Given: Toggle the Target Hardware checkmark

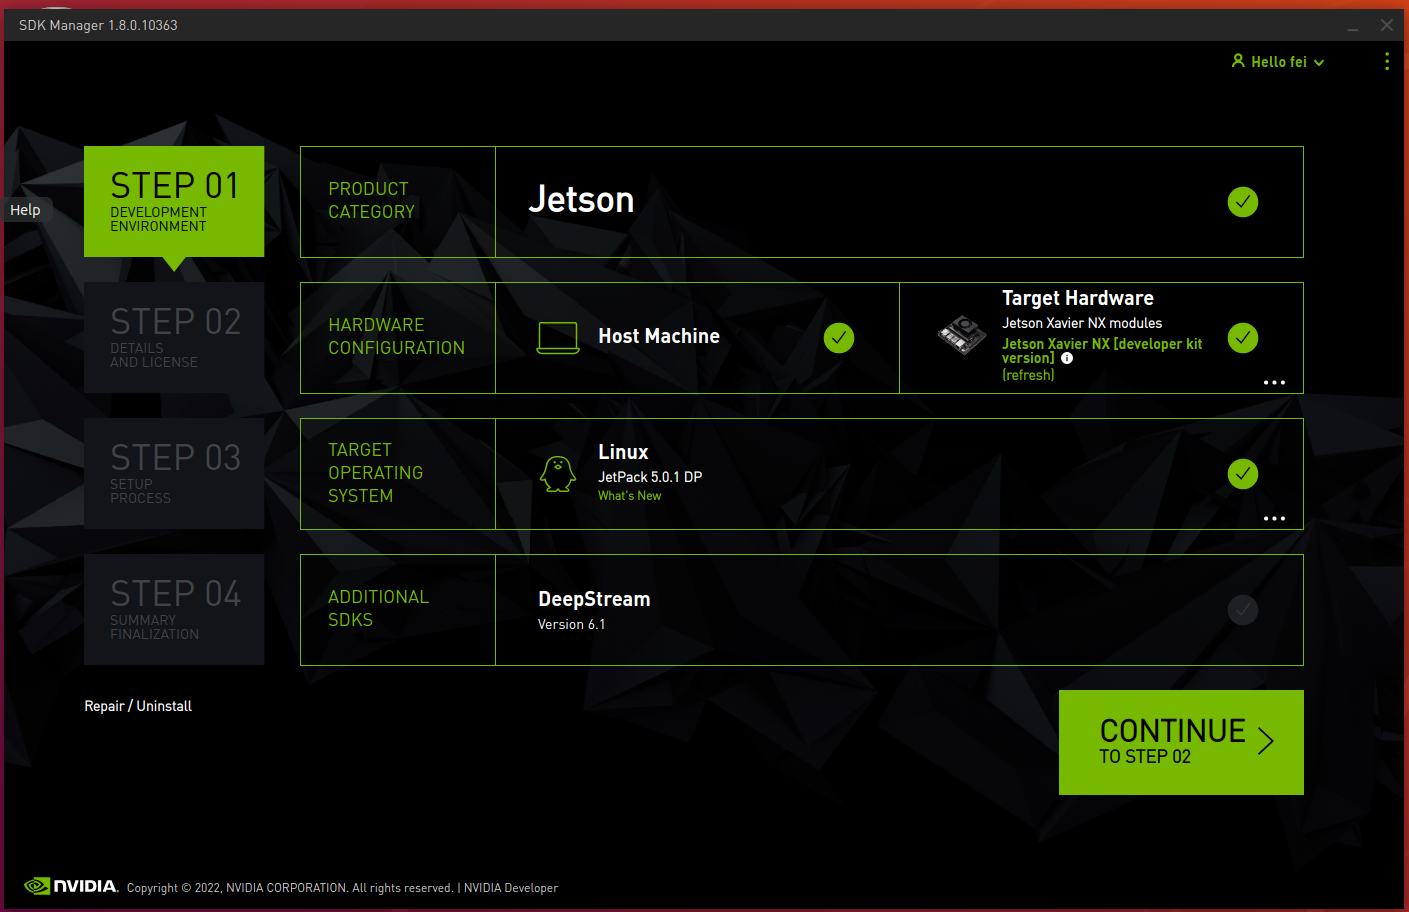Looking at the screenshot, I should click(x=1242, y=338).
